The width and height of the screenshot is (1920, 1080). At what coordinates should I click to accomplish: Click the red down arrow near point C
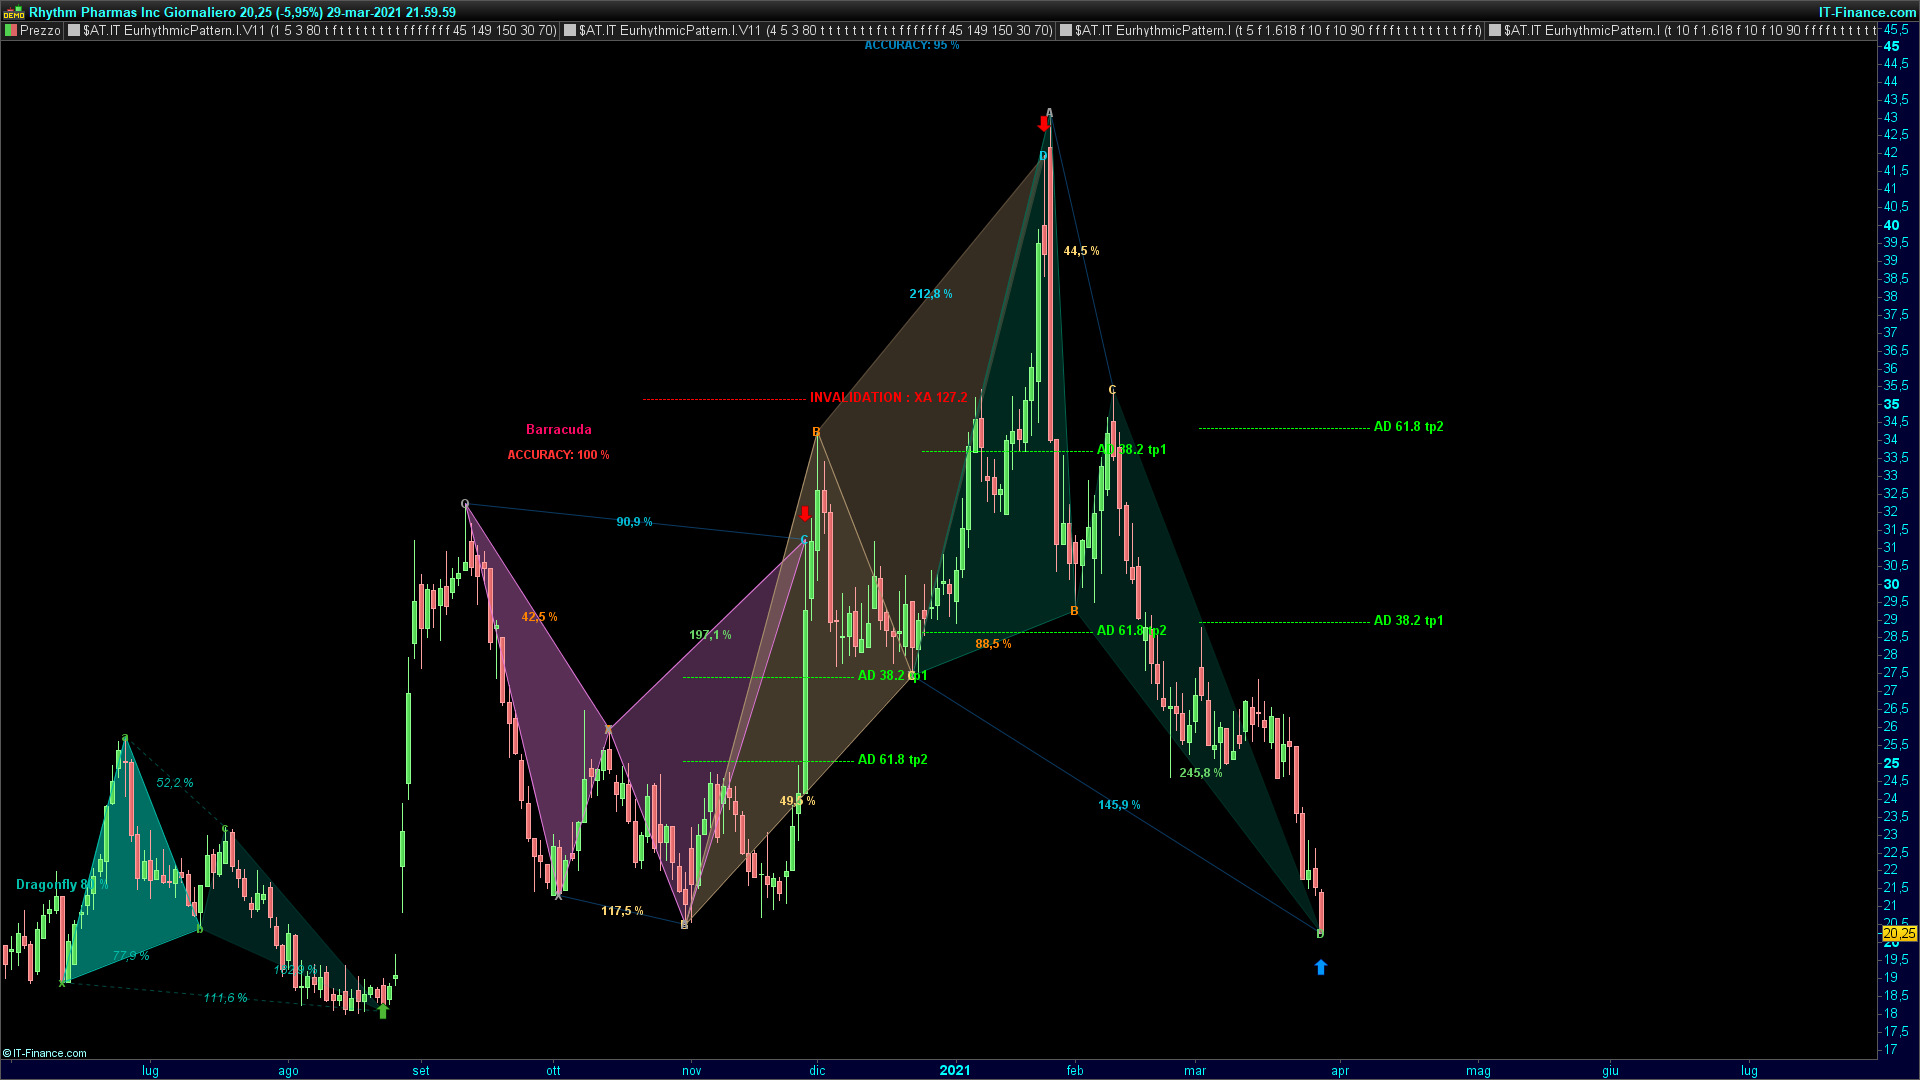[x=805, y=514]
